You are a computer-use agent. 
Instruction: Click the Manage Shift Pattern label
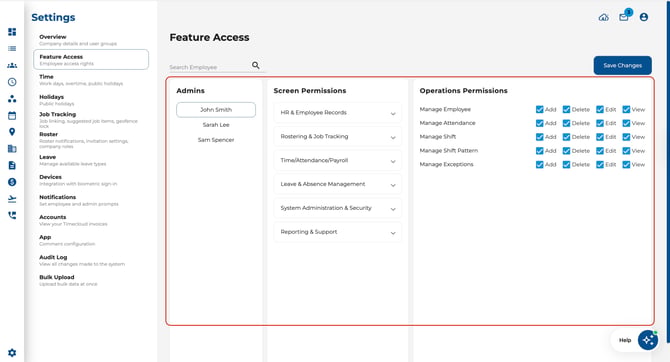(x=449, y=150)
